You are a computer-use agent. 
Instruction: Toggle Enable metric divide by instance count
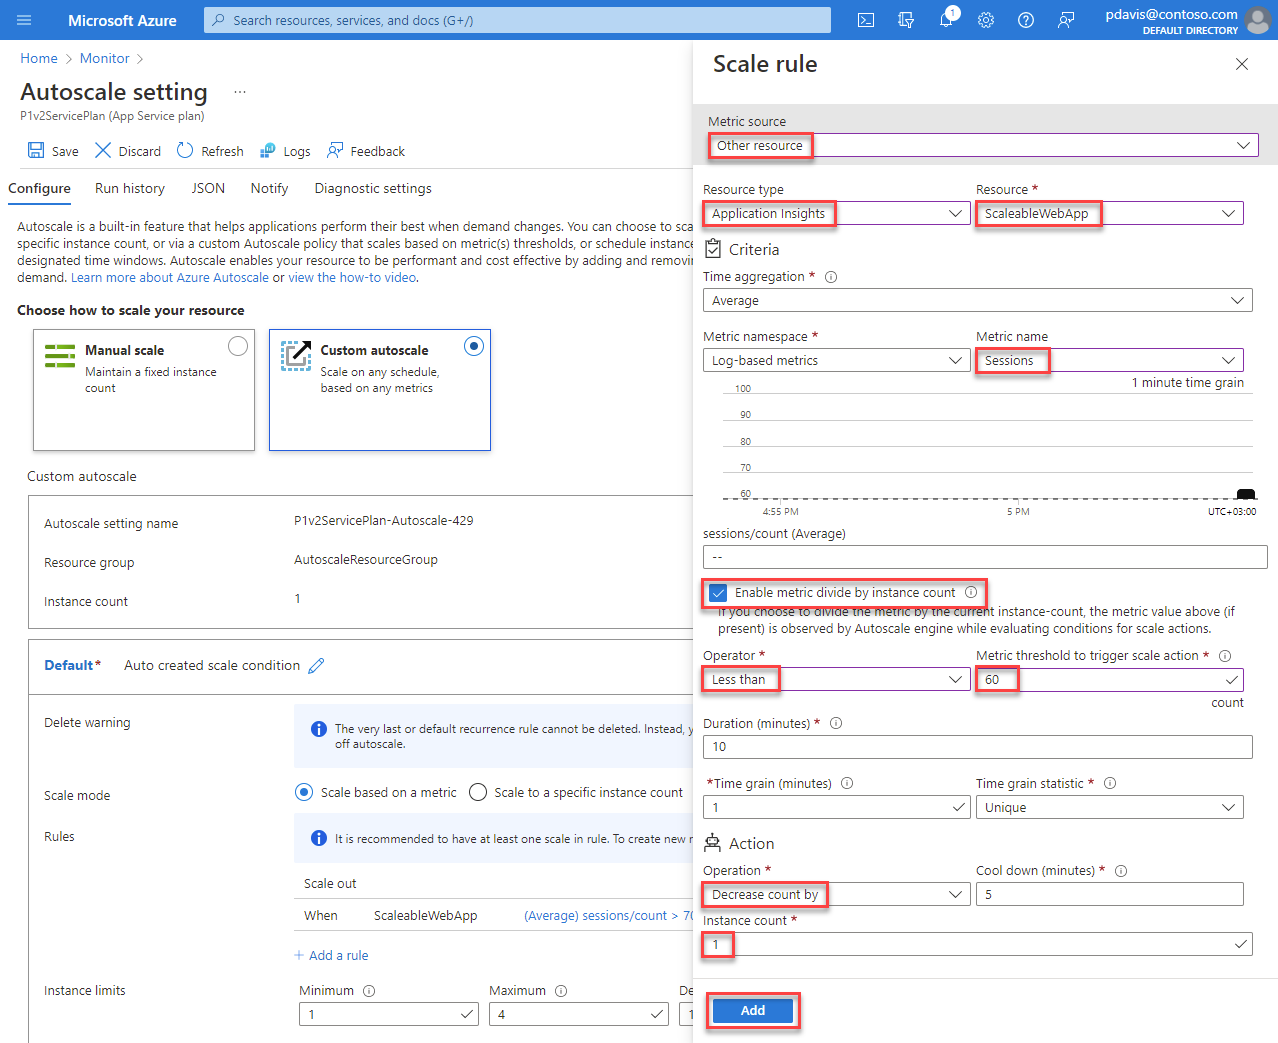click(718, 593)
